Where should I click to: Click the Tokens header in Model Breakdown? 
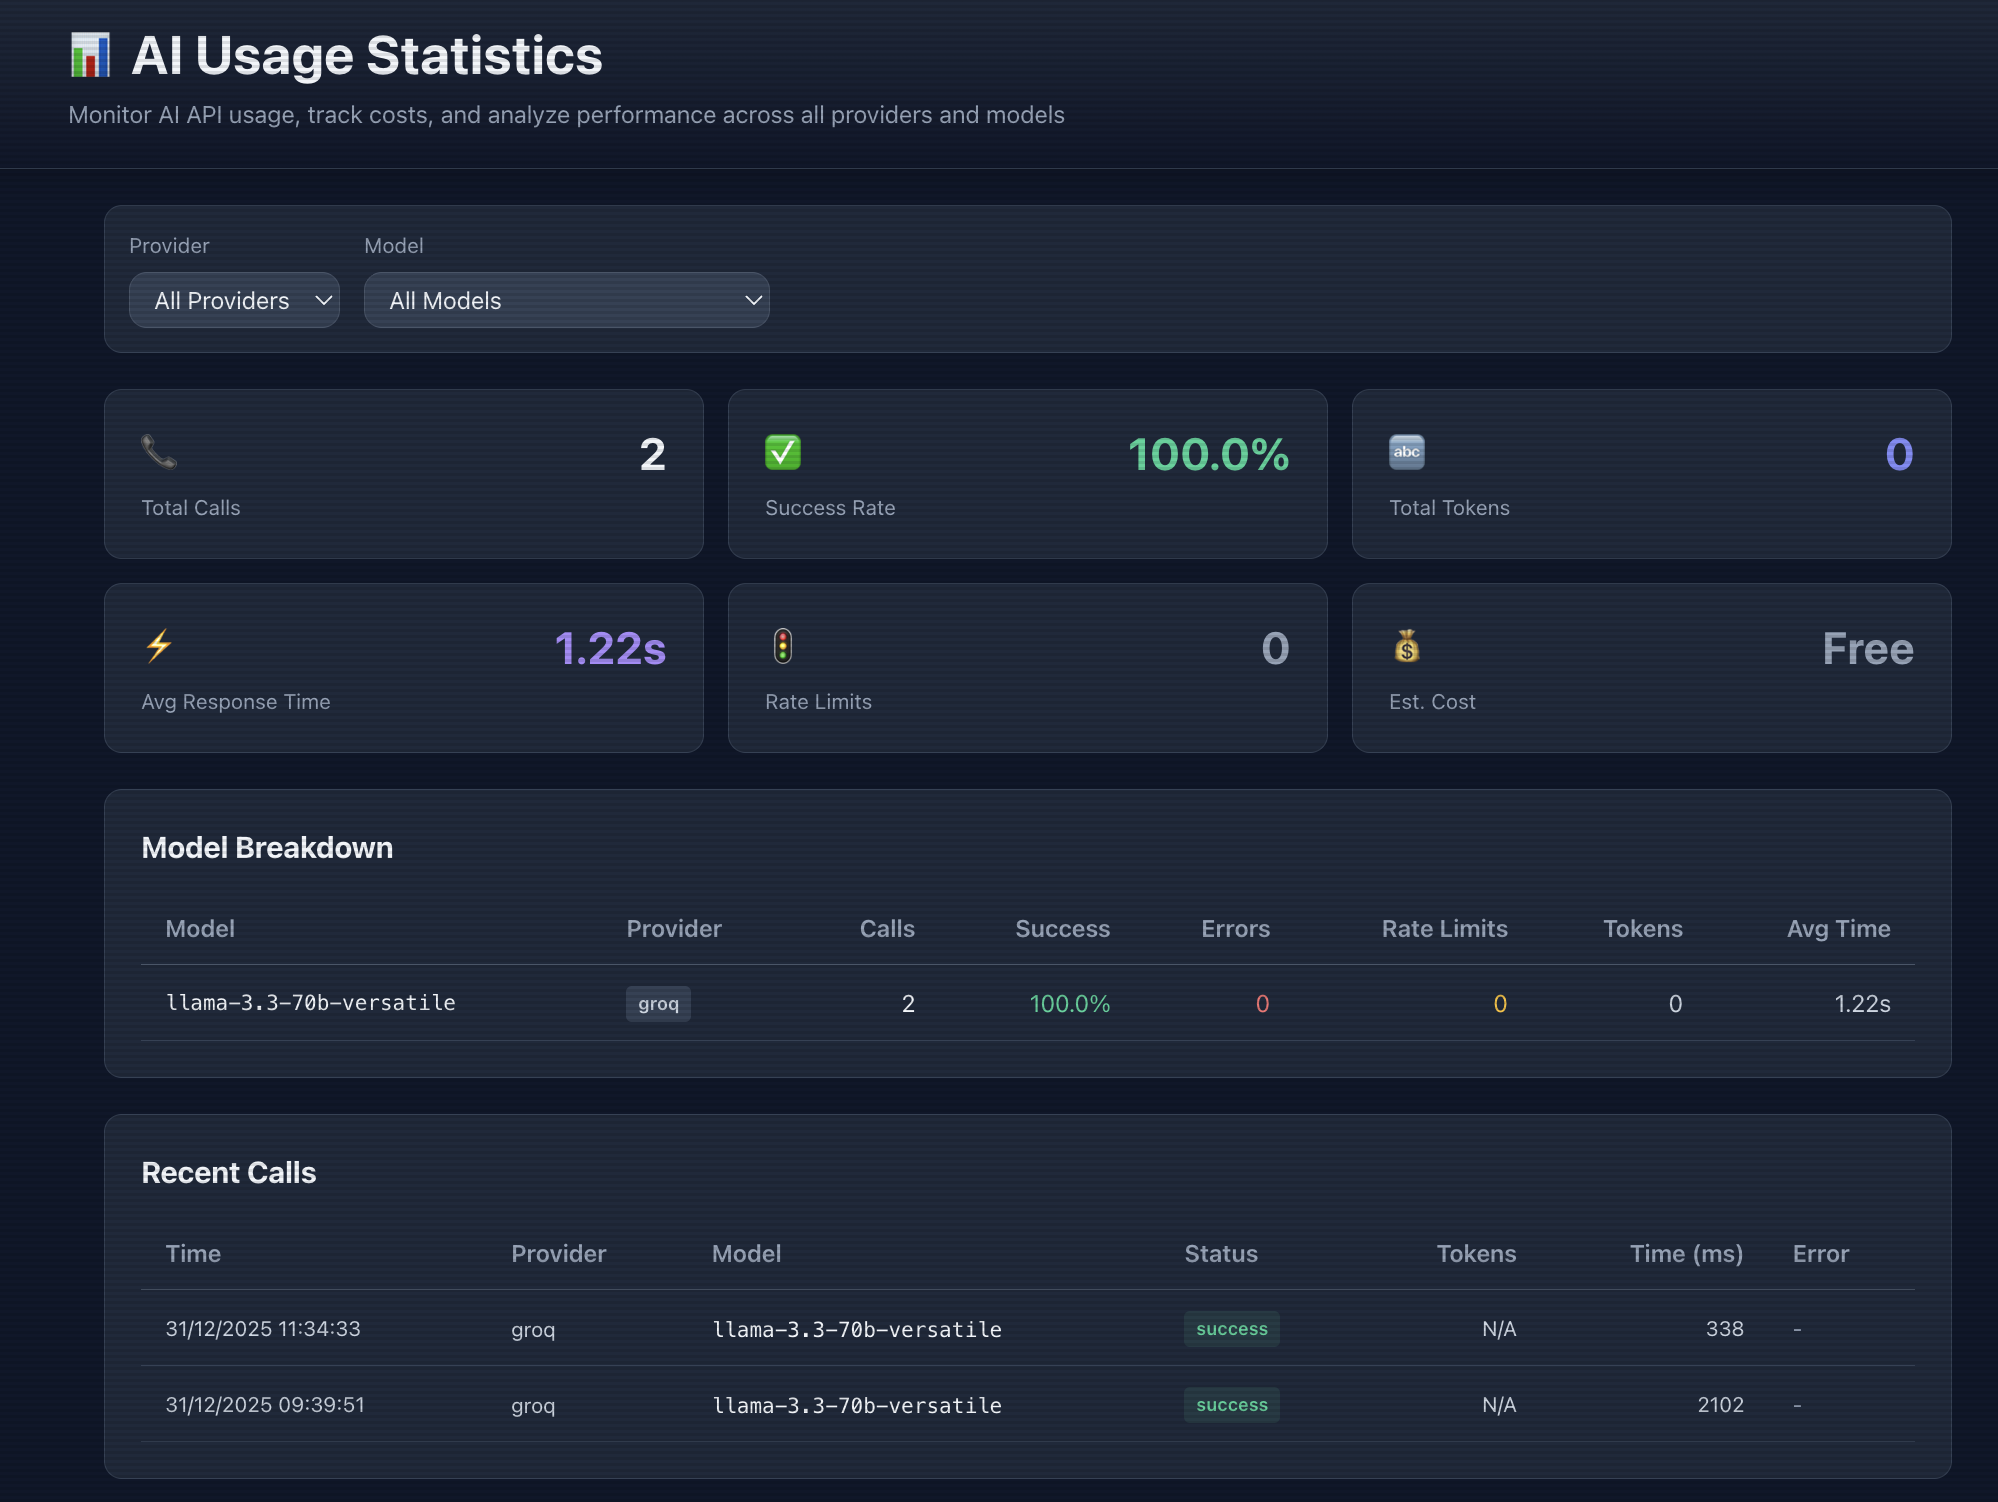[x=1643, y=929]
